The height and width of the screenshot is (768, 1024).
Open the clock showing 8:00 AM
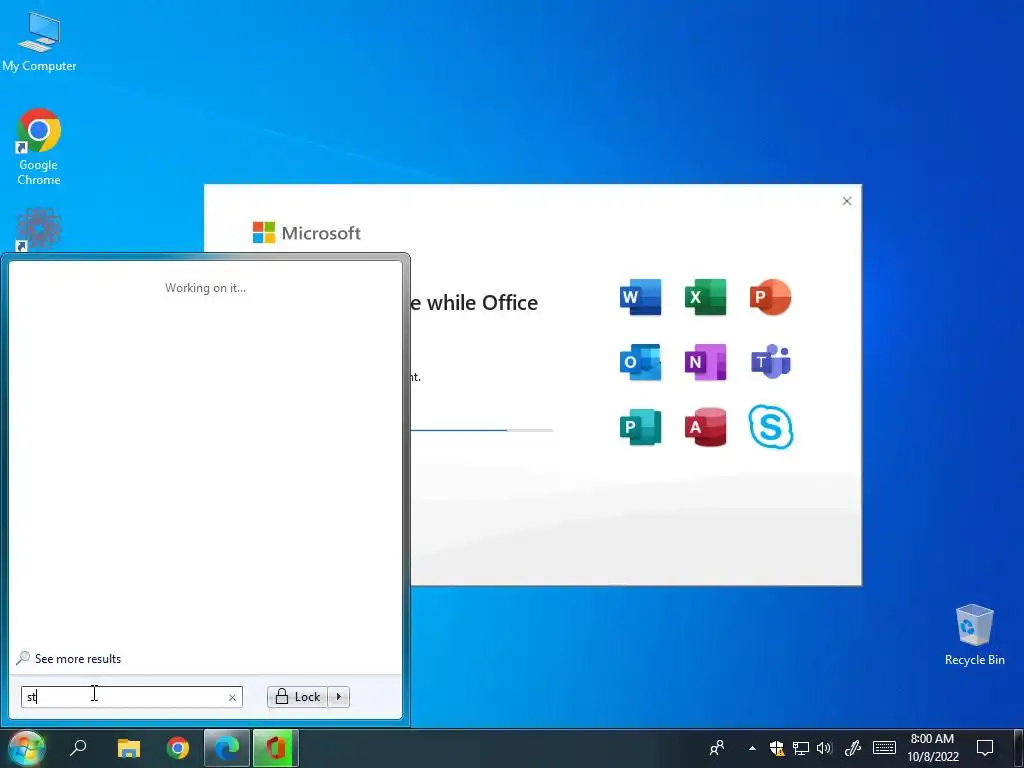coord(933,748)
